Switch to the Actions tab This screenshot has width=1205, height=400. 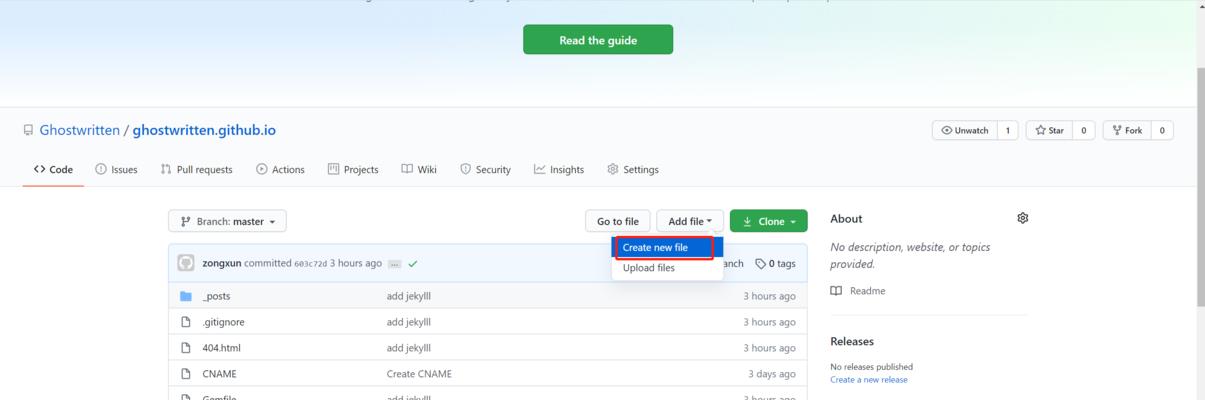point(280,169)
